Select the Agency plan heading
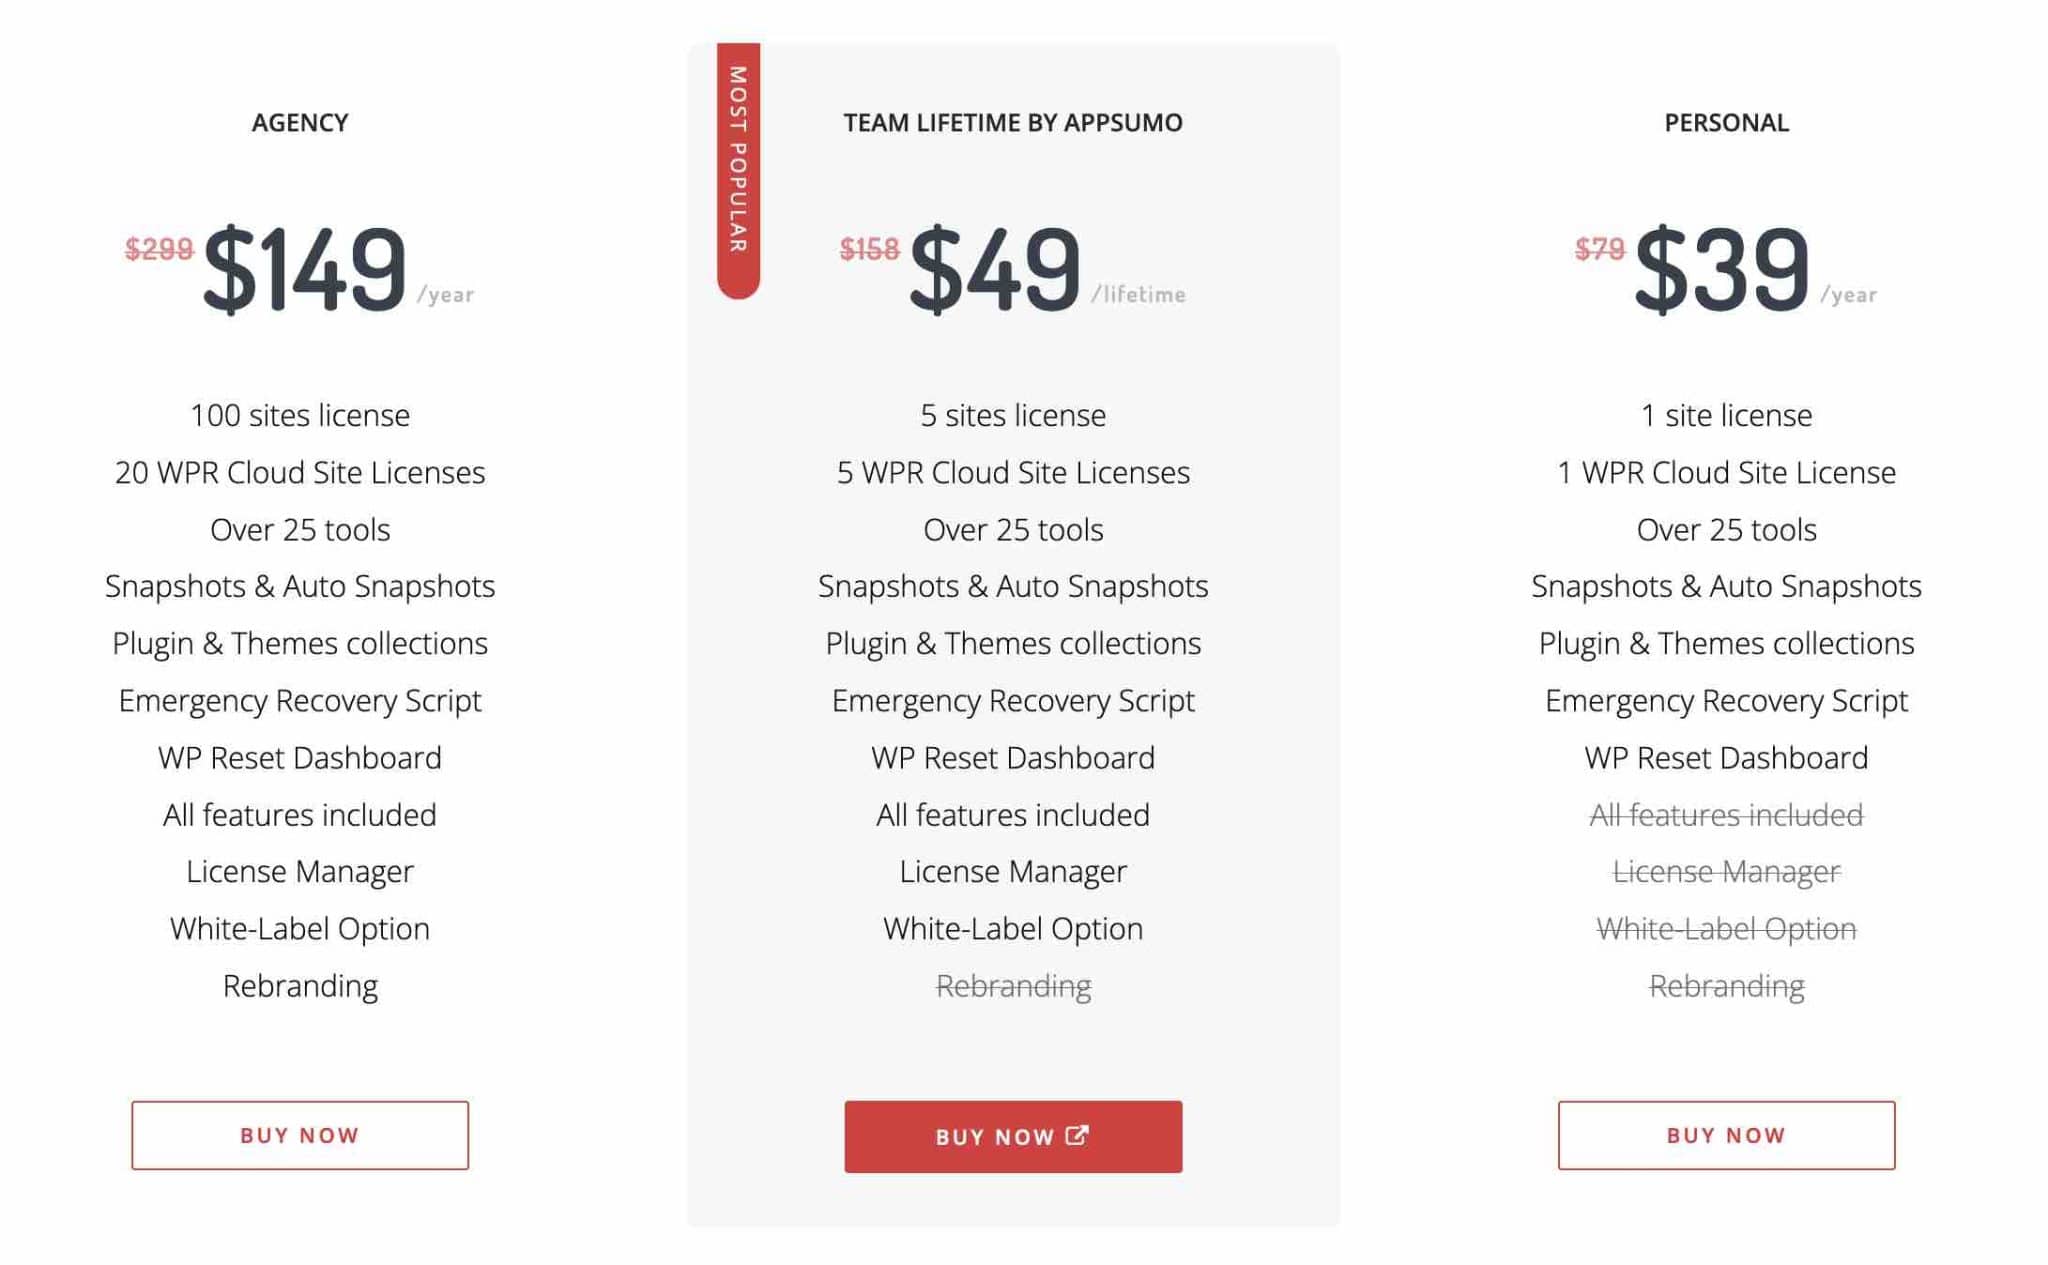The height and width of the screenshot is (1265, 2048). coord(300,123)
